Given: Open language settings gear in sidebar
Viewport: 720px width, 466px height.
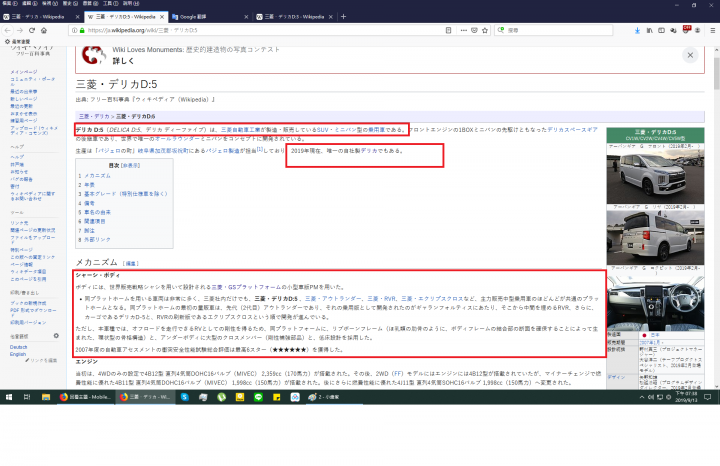Looking at the screenshot, I should click(56, 336).
